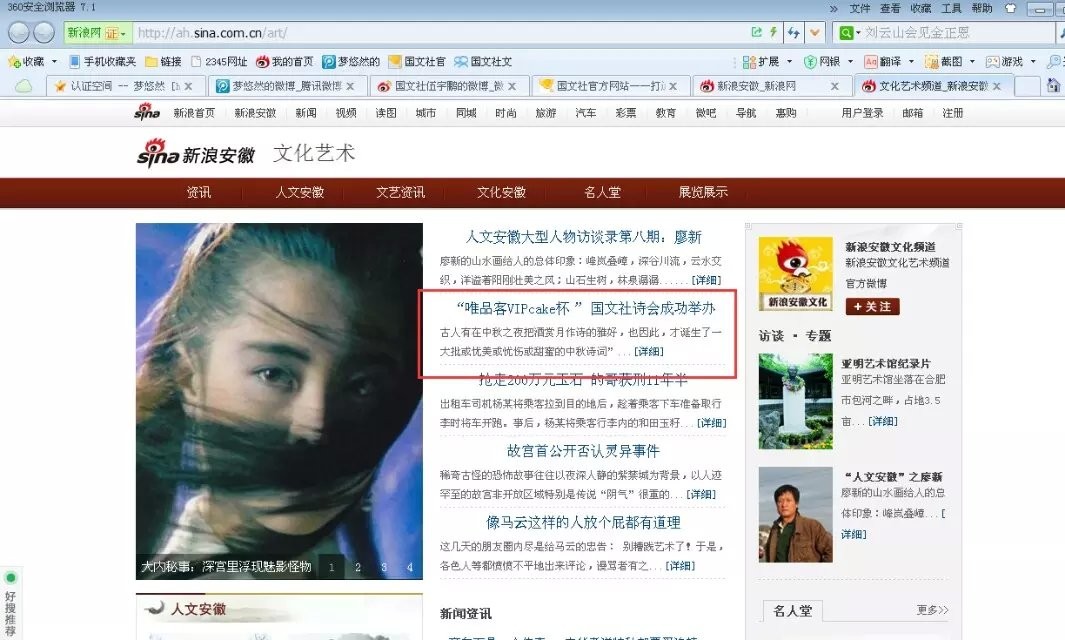
Task: Close the 梦悠然的微博_腾讯微博 tab
Action: click(350, 86)
